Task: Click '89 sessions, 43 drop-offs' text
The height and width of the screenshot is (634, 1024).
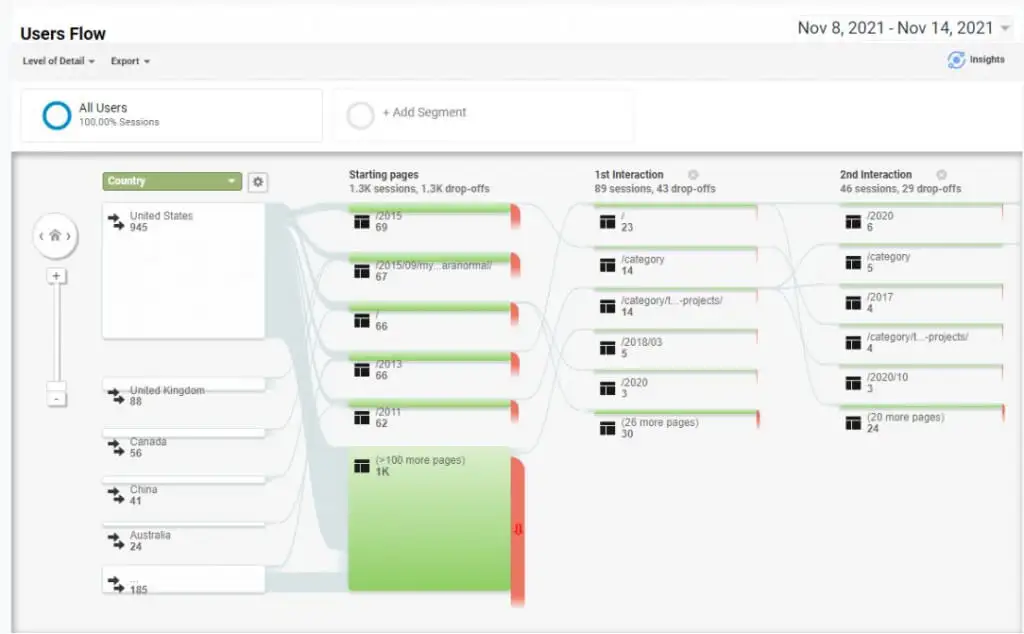Action: click(654, 189)
